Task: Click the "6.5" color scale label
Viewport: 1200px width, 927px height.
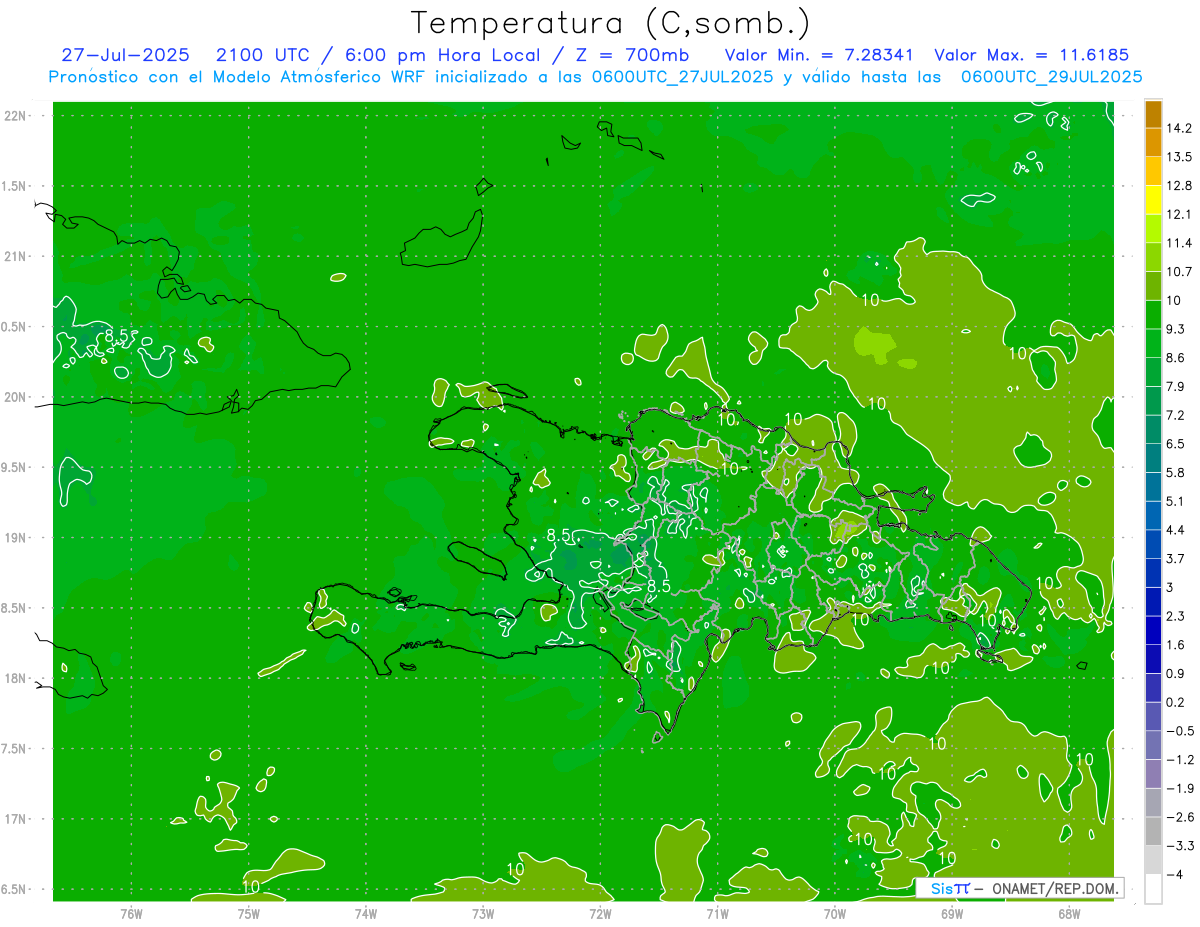Action: 1176,444
